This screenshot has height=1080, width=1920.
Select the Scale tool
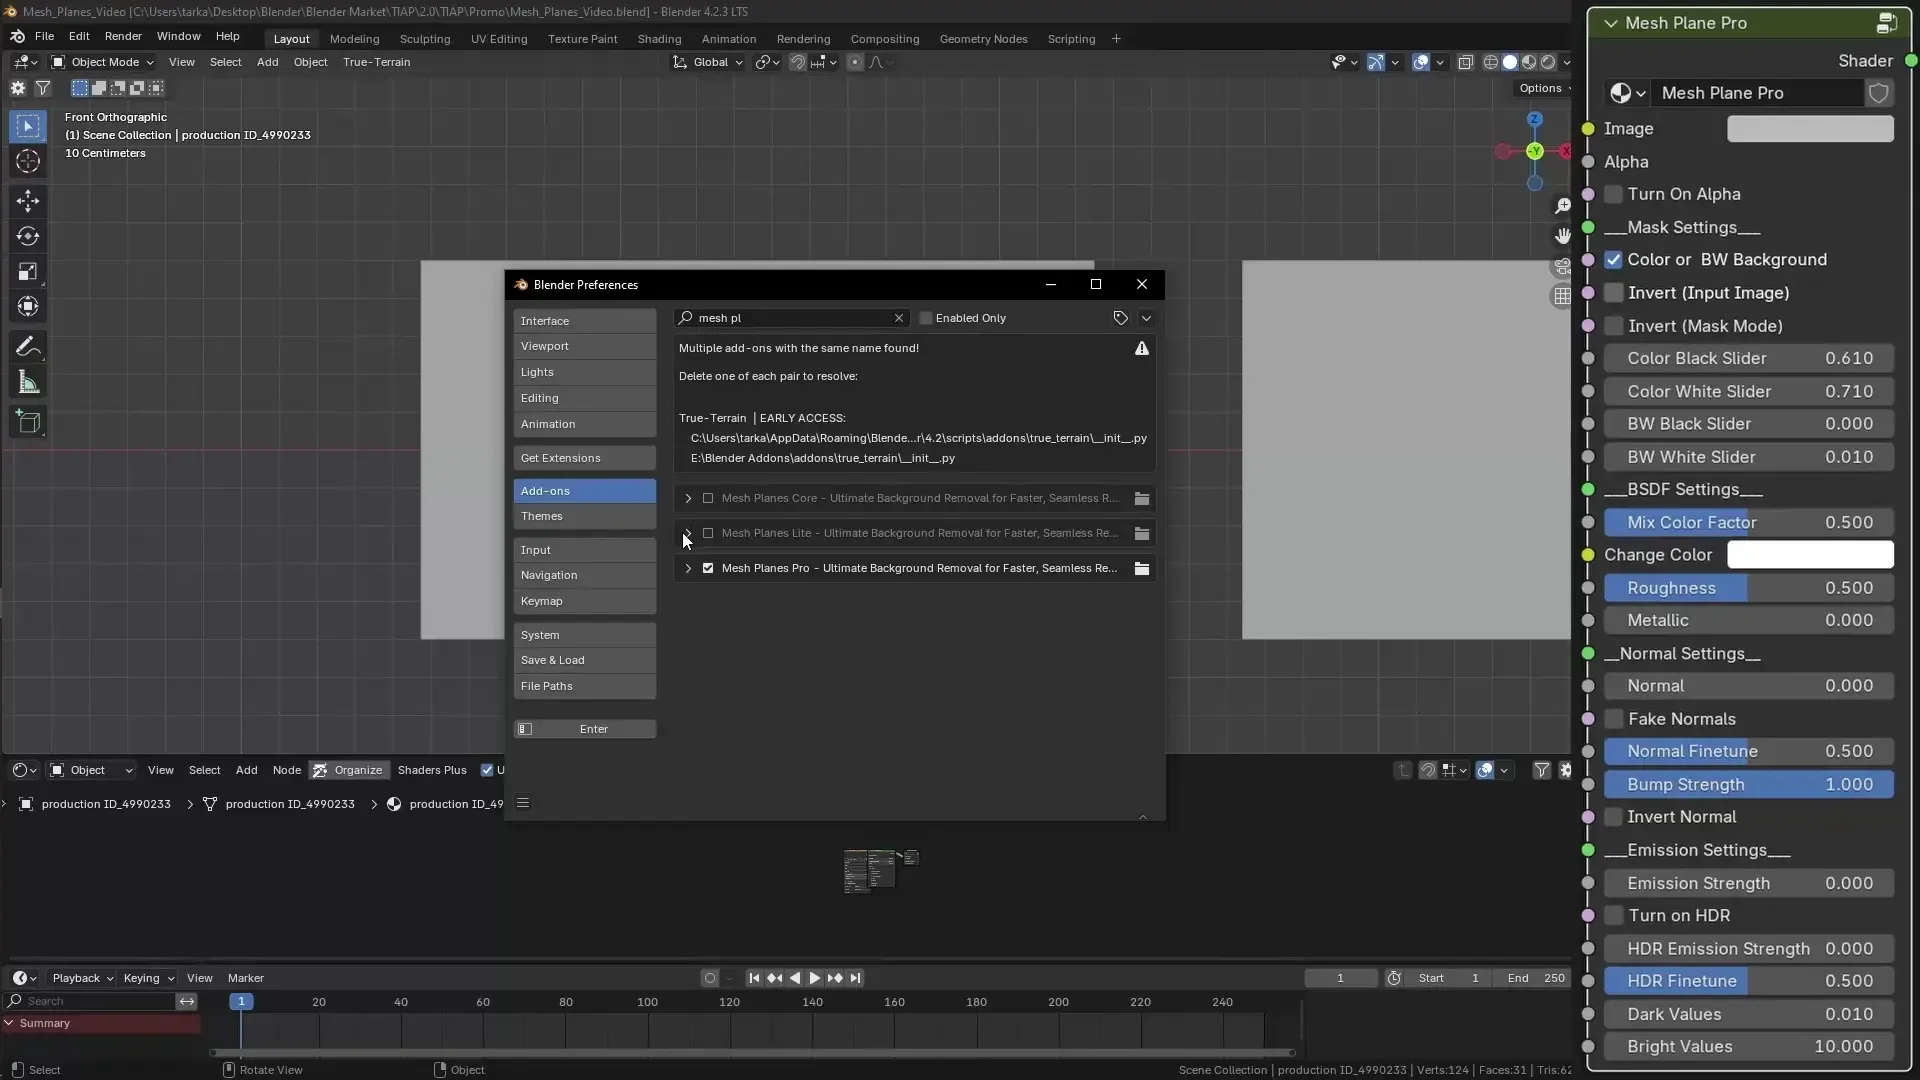(x=28, y=272)
